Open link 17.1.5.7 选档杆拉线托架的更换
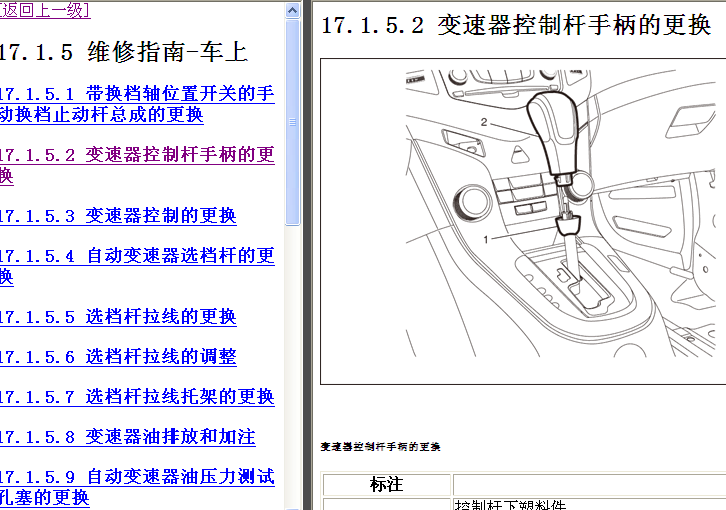 (x=137, y=397)
